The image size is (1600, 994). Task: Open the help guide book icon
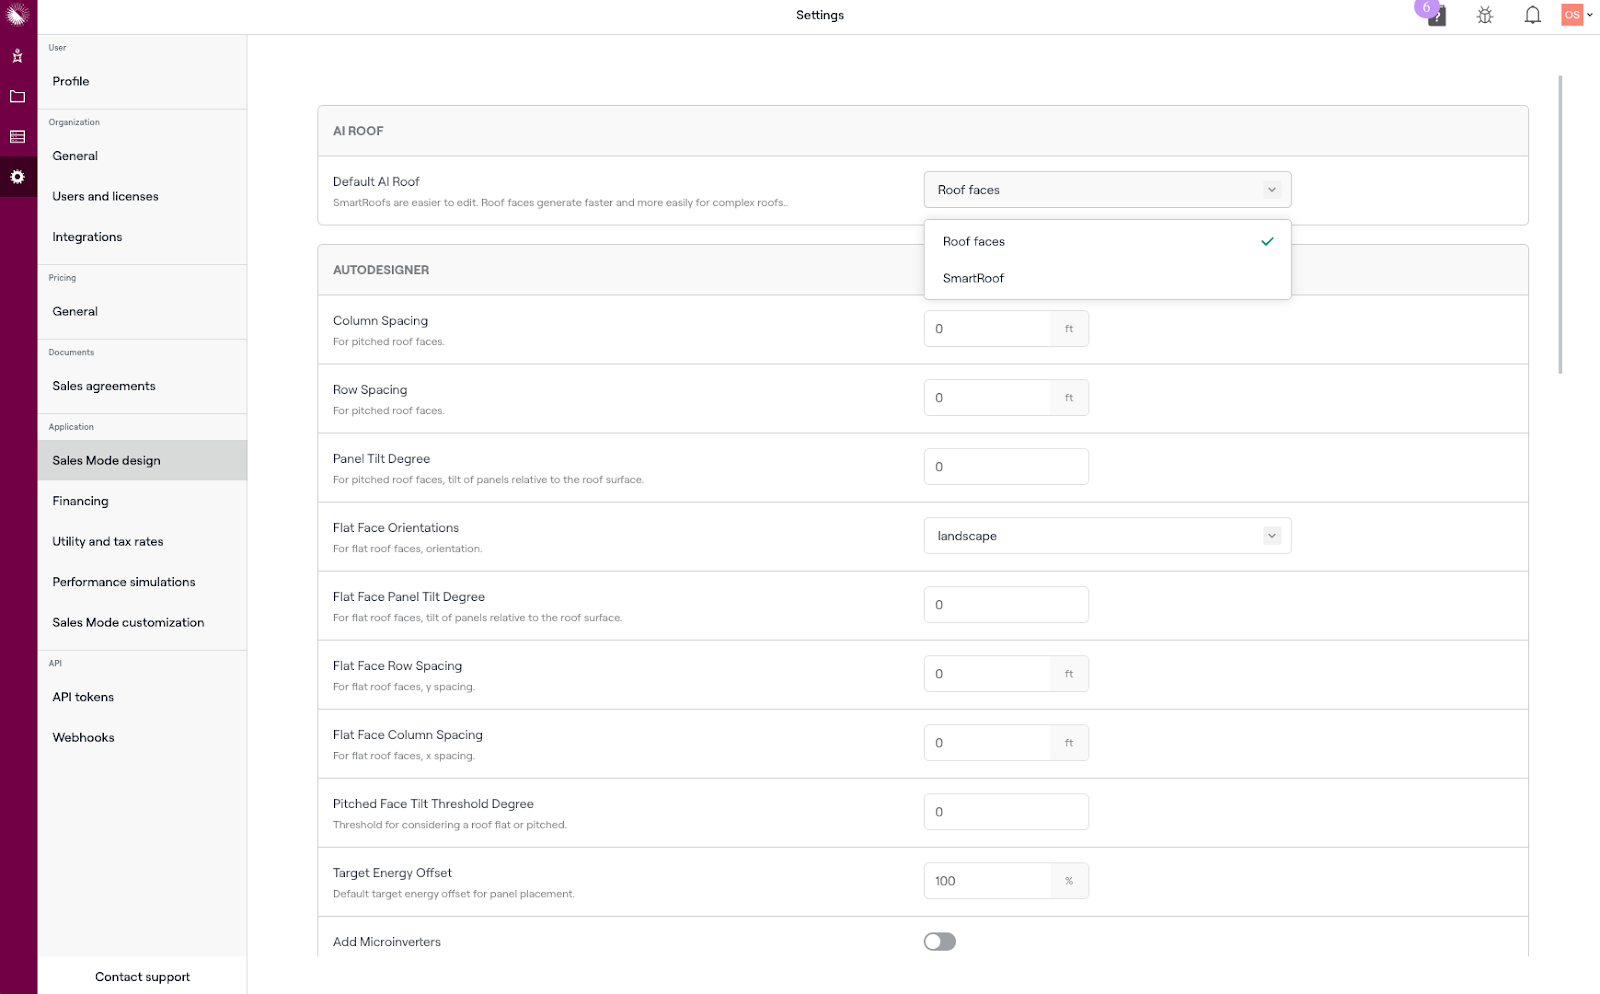pyautogui.click(x=1436, y=16)
